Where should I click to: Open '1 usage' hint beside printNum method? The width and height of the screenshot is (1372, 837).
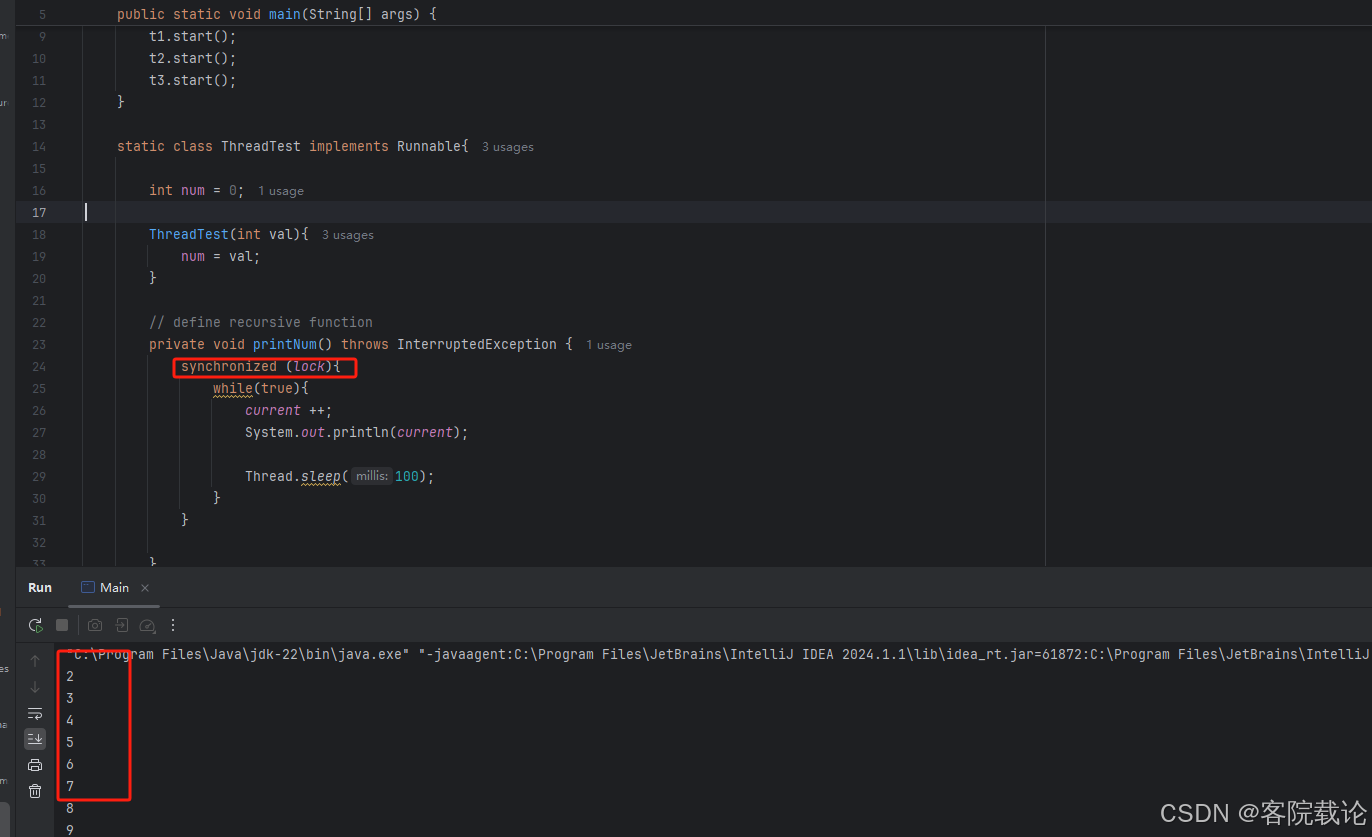tap(609, 345)
